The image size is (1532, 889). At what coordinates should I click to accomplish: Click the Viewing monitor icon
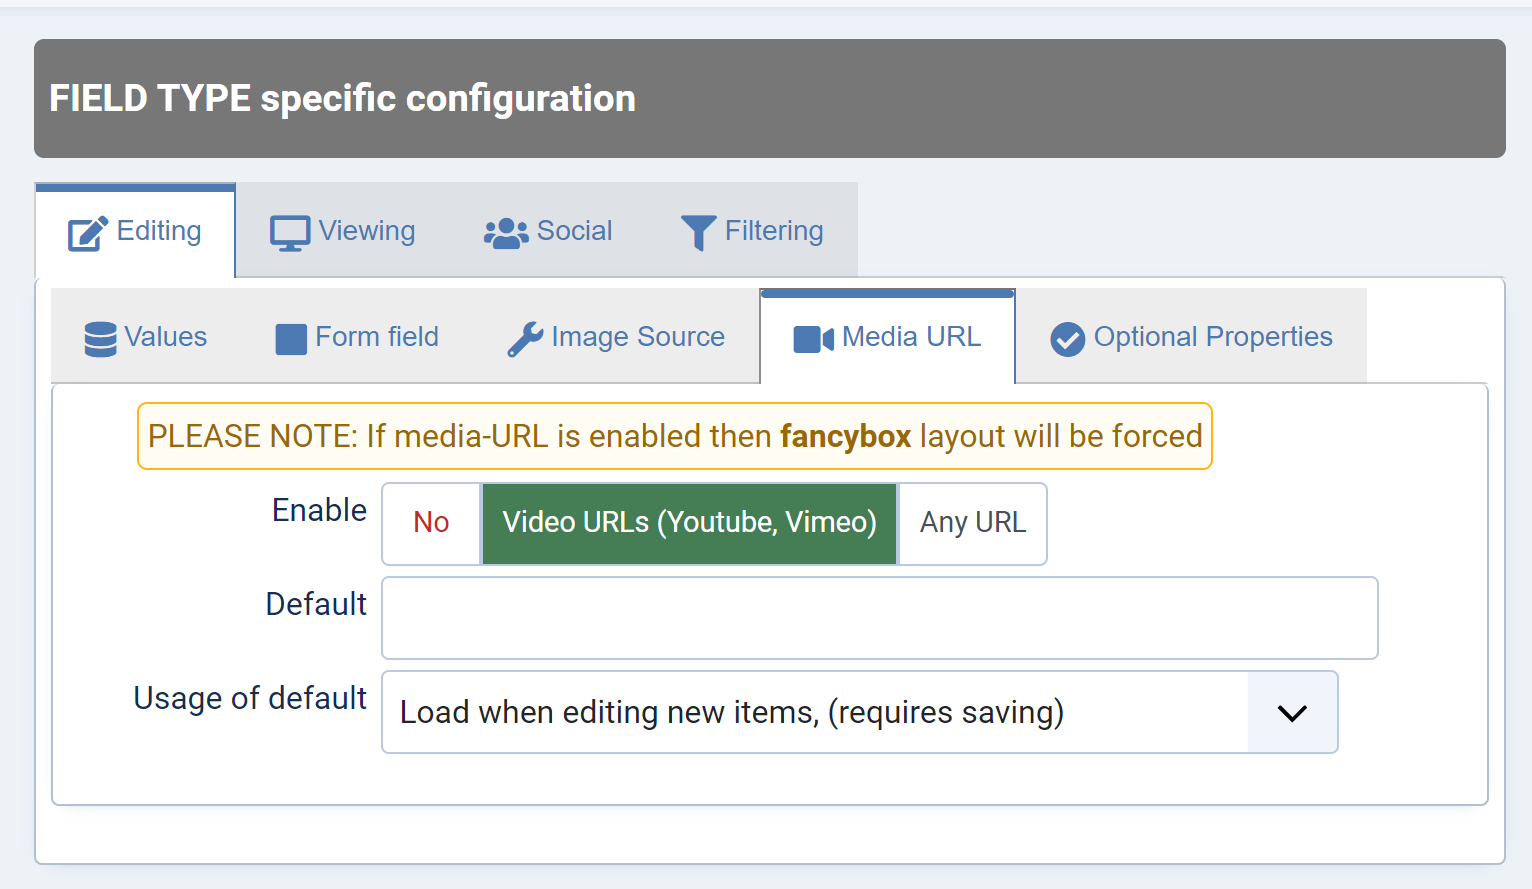pos(290,233)
